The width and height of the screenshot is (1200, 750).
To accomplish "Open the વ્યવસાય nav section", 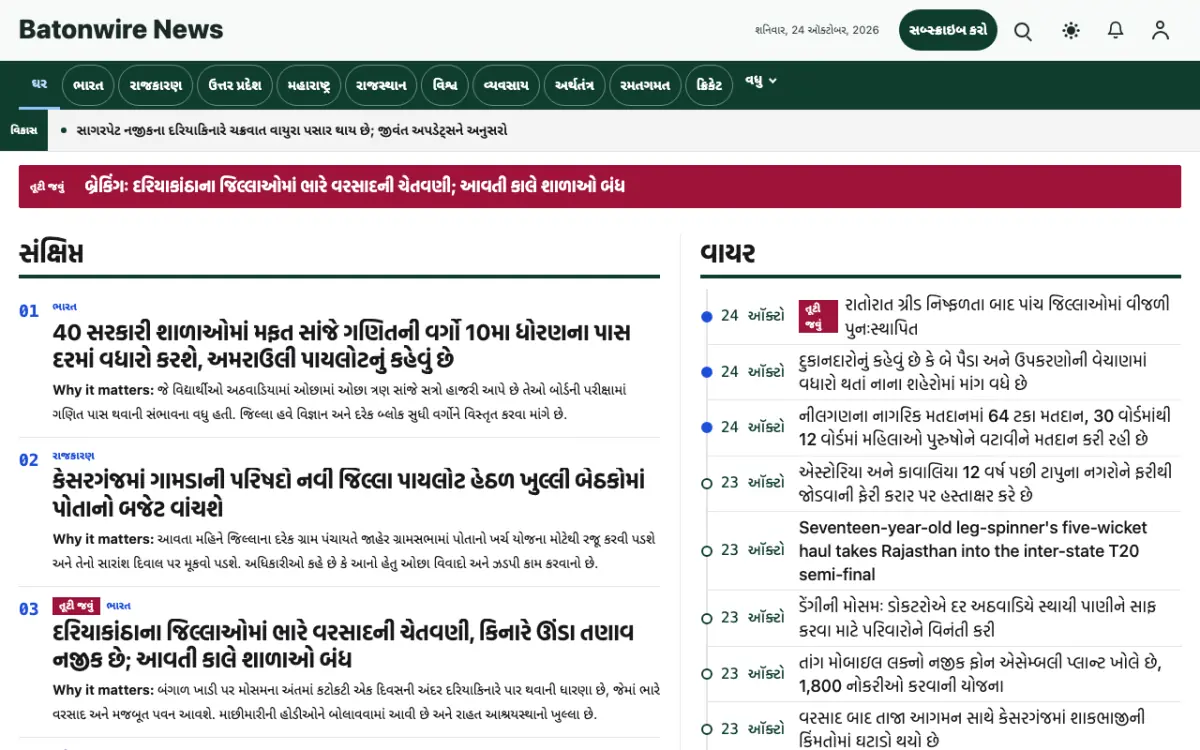I will coord(506,85).
